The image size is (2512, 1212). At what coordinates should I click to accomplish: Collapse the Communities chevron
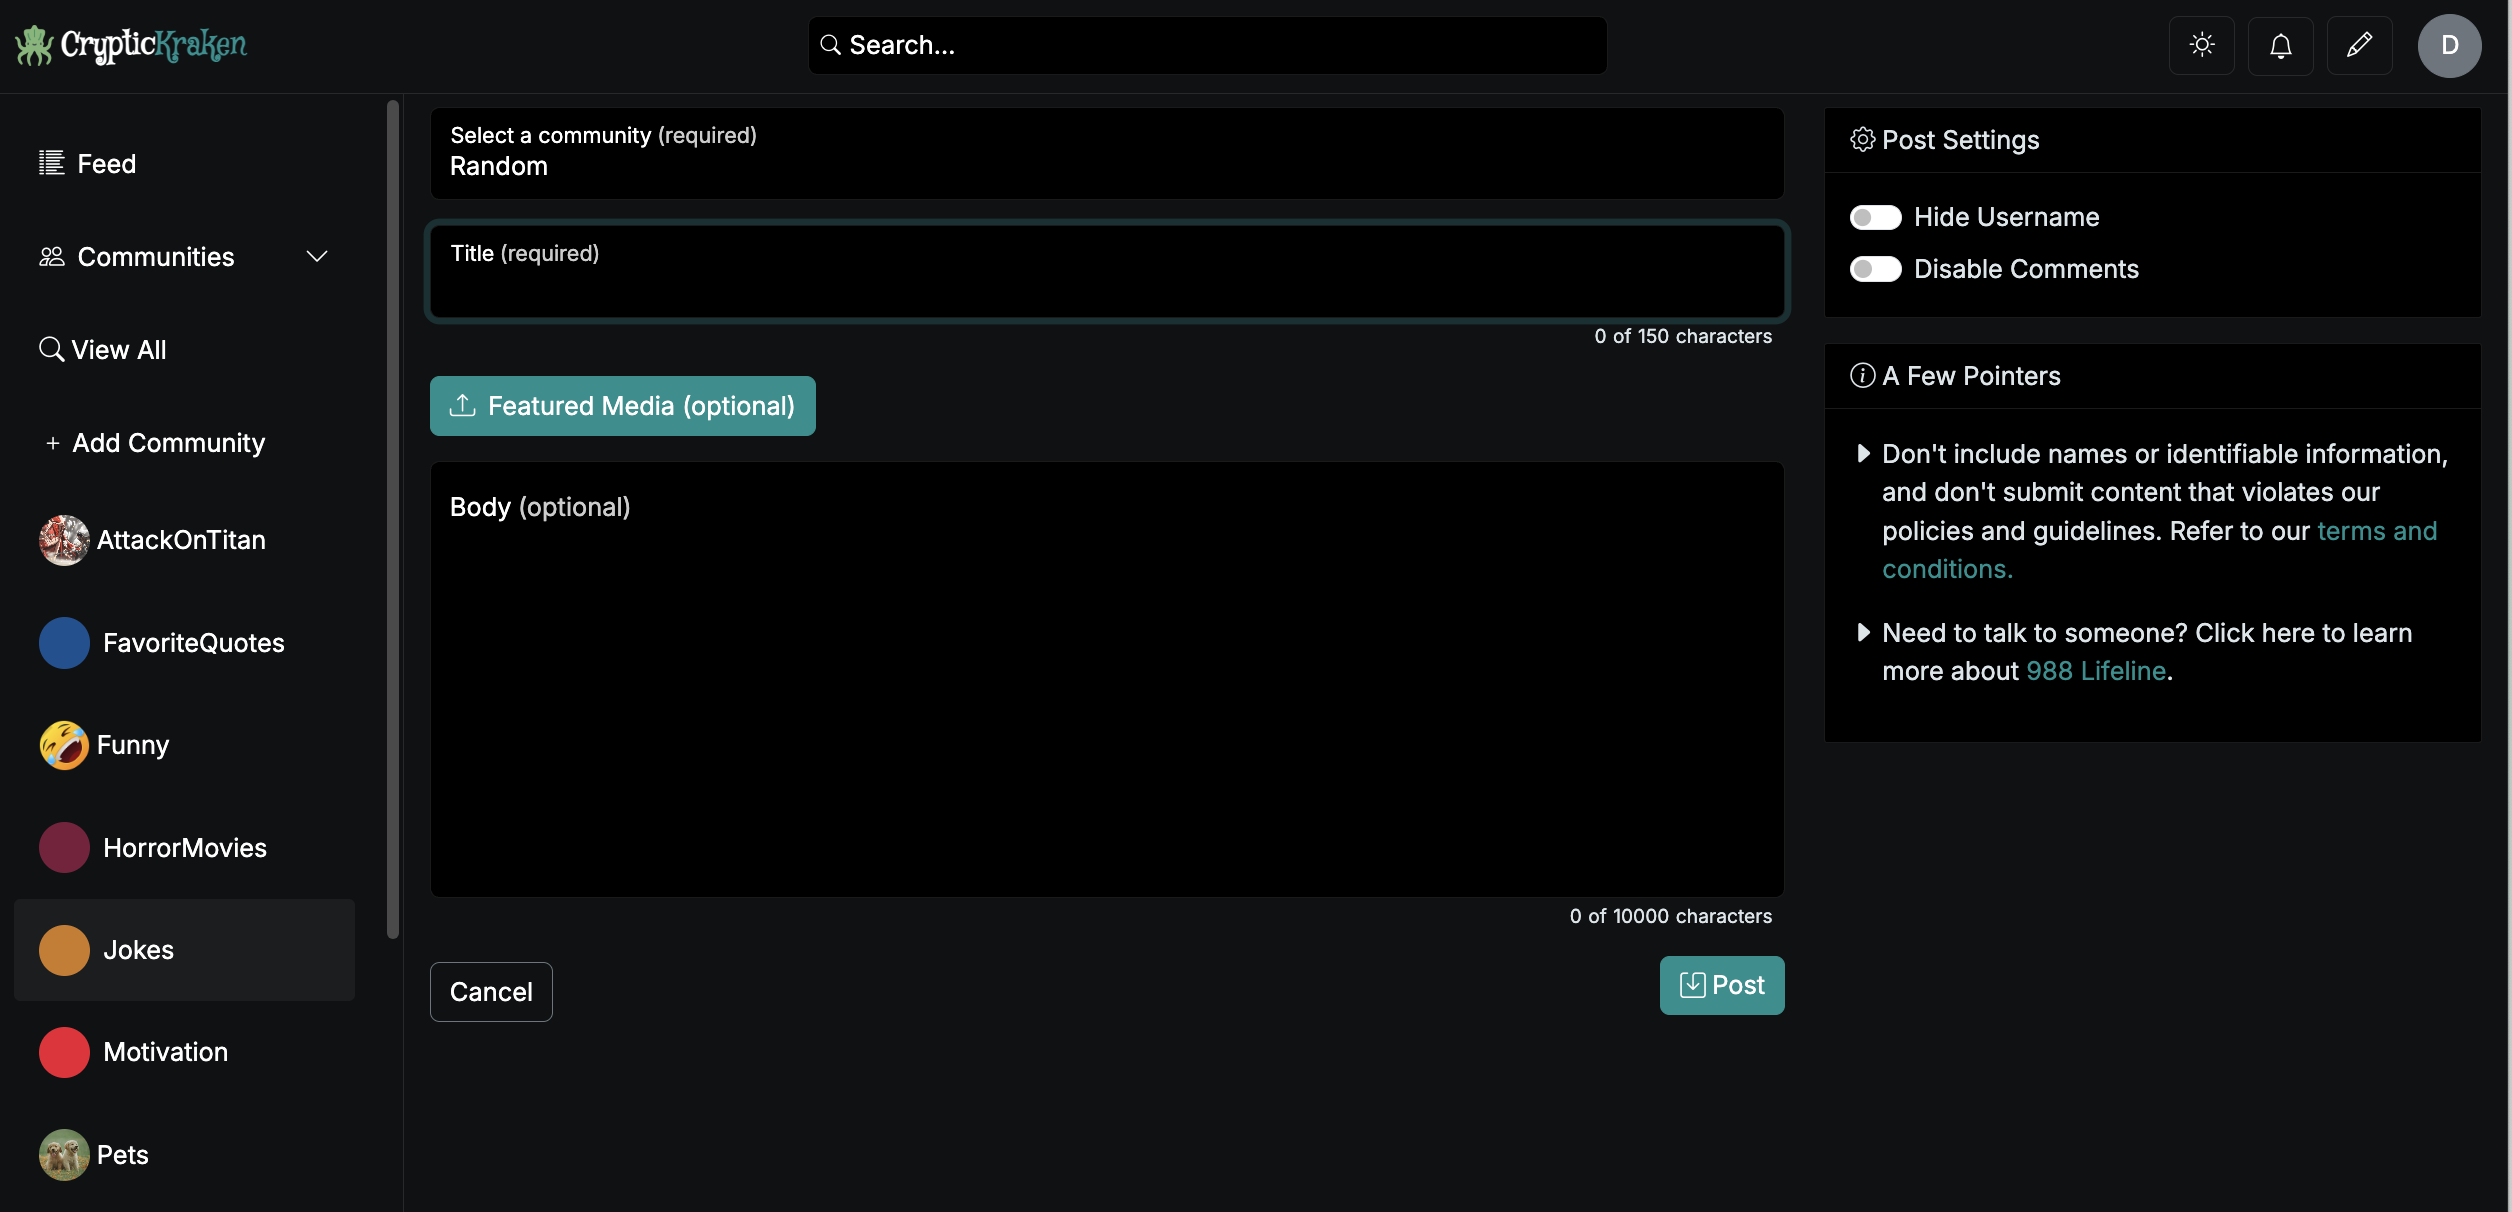(x=317, y=257)
